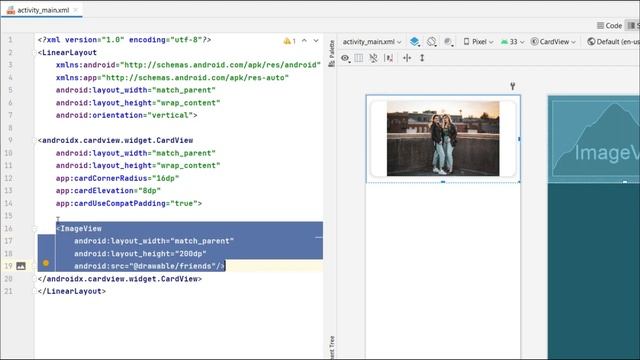Viewport: 640px width, 360px height.
Task: Click the cardCornerRadius "16dp" value
Action: point(165,178)
